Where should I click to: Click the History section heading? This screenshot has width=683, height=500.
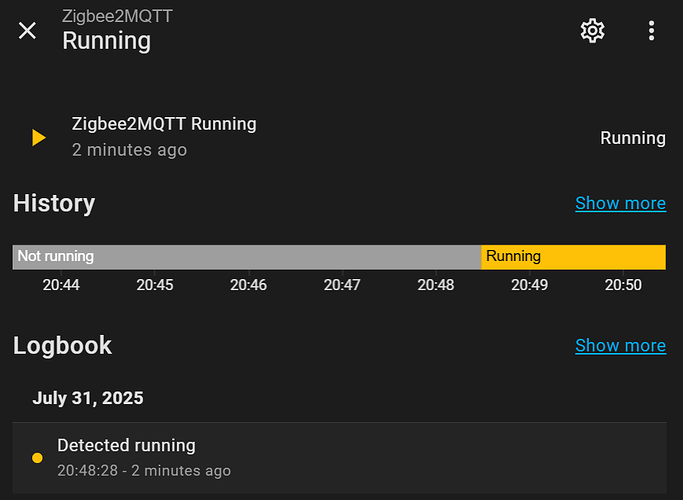pos(54,203)
